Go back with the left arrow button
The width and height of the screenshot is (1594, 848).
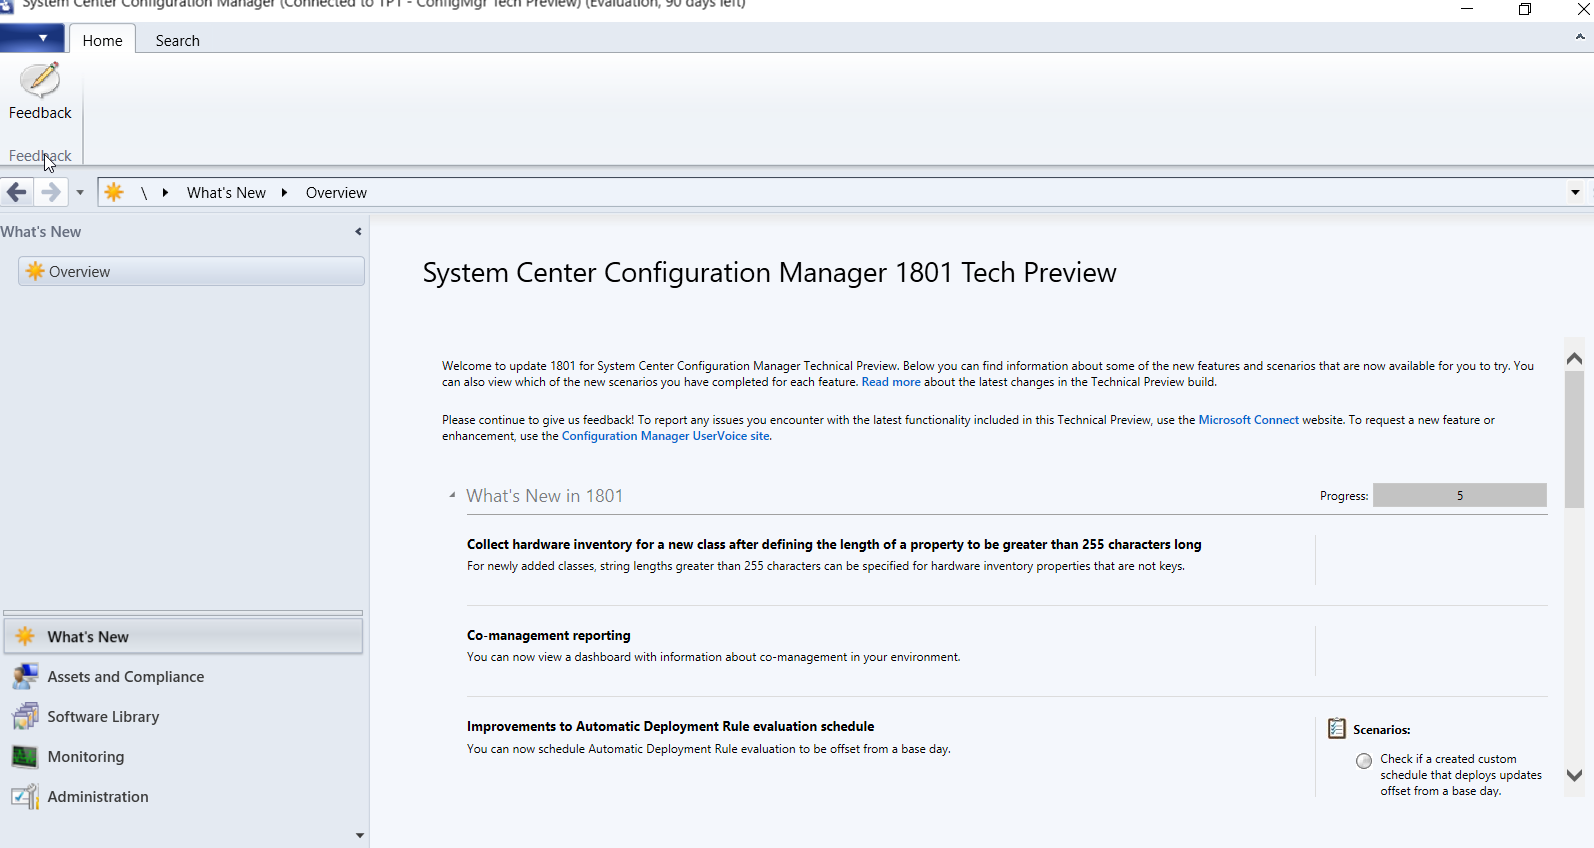click(x=17, y=192)
